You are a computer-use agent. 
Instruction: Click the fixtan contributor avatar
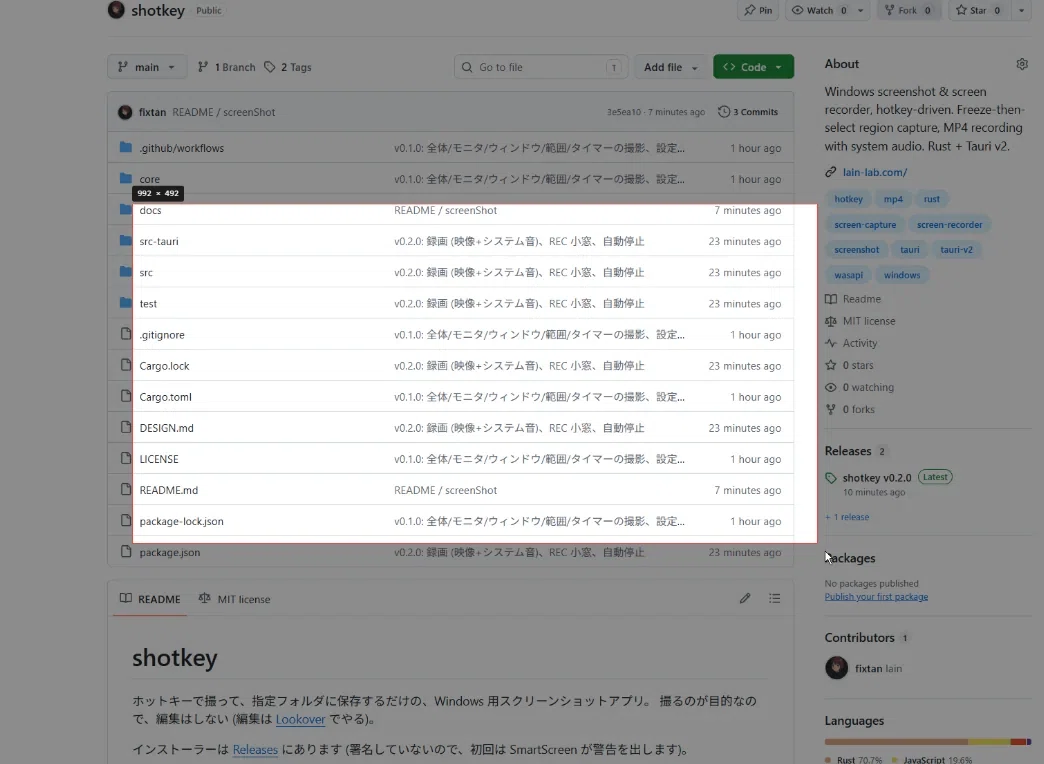[836, 667]
